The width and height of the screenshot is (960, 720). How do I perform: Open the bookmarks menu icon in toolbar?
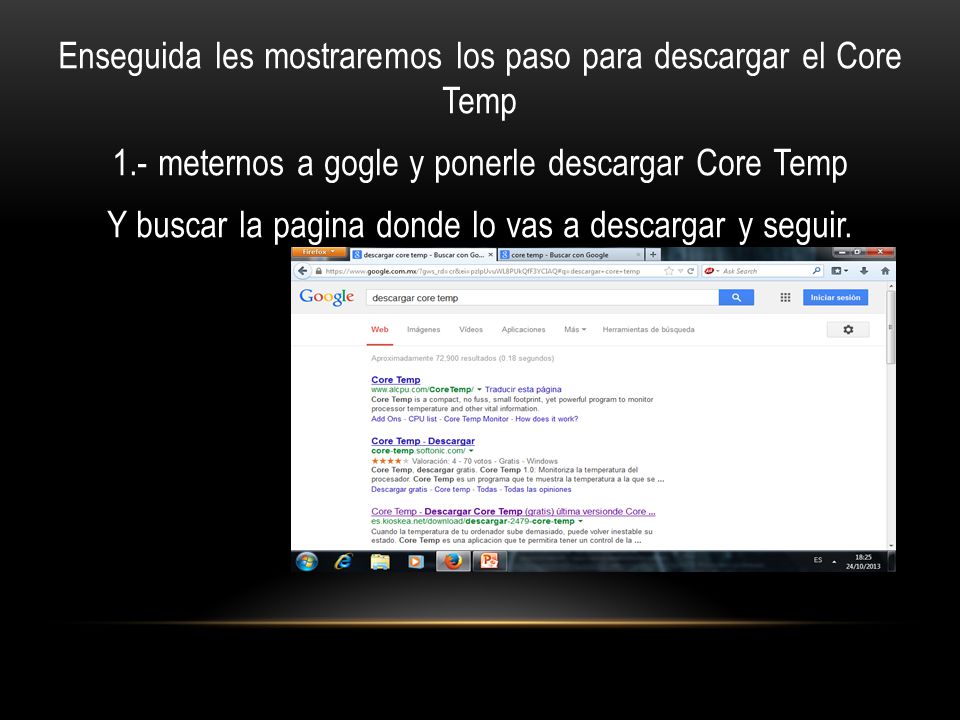(836, 271)
